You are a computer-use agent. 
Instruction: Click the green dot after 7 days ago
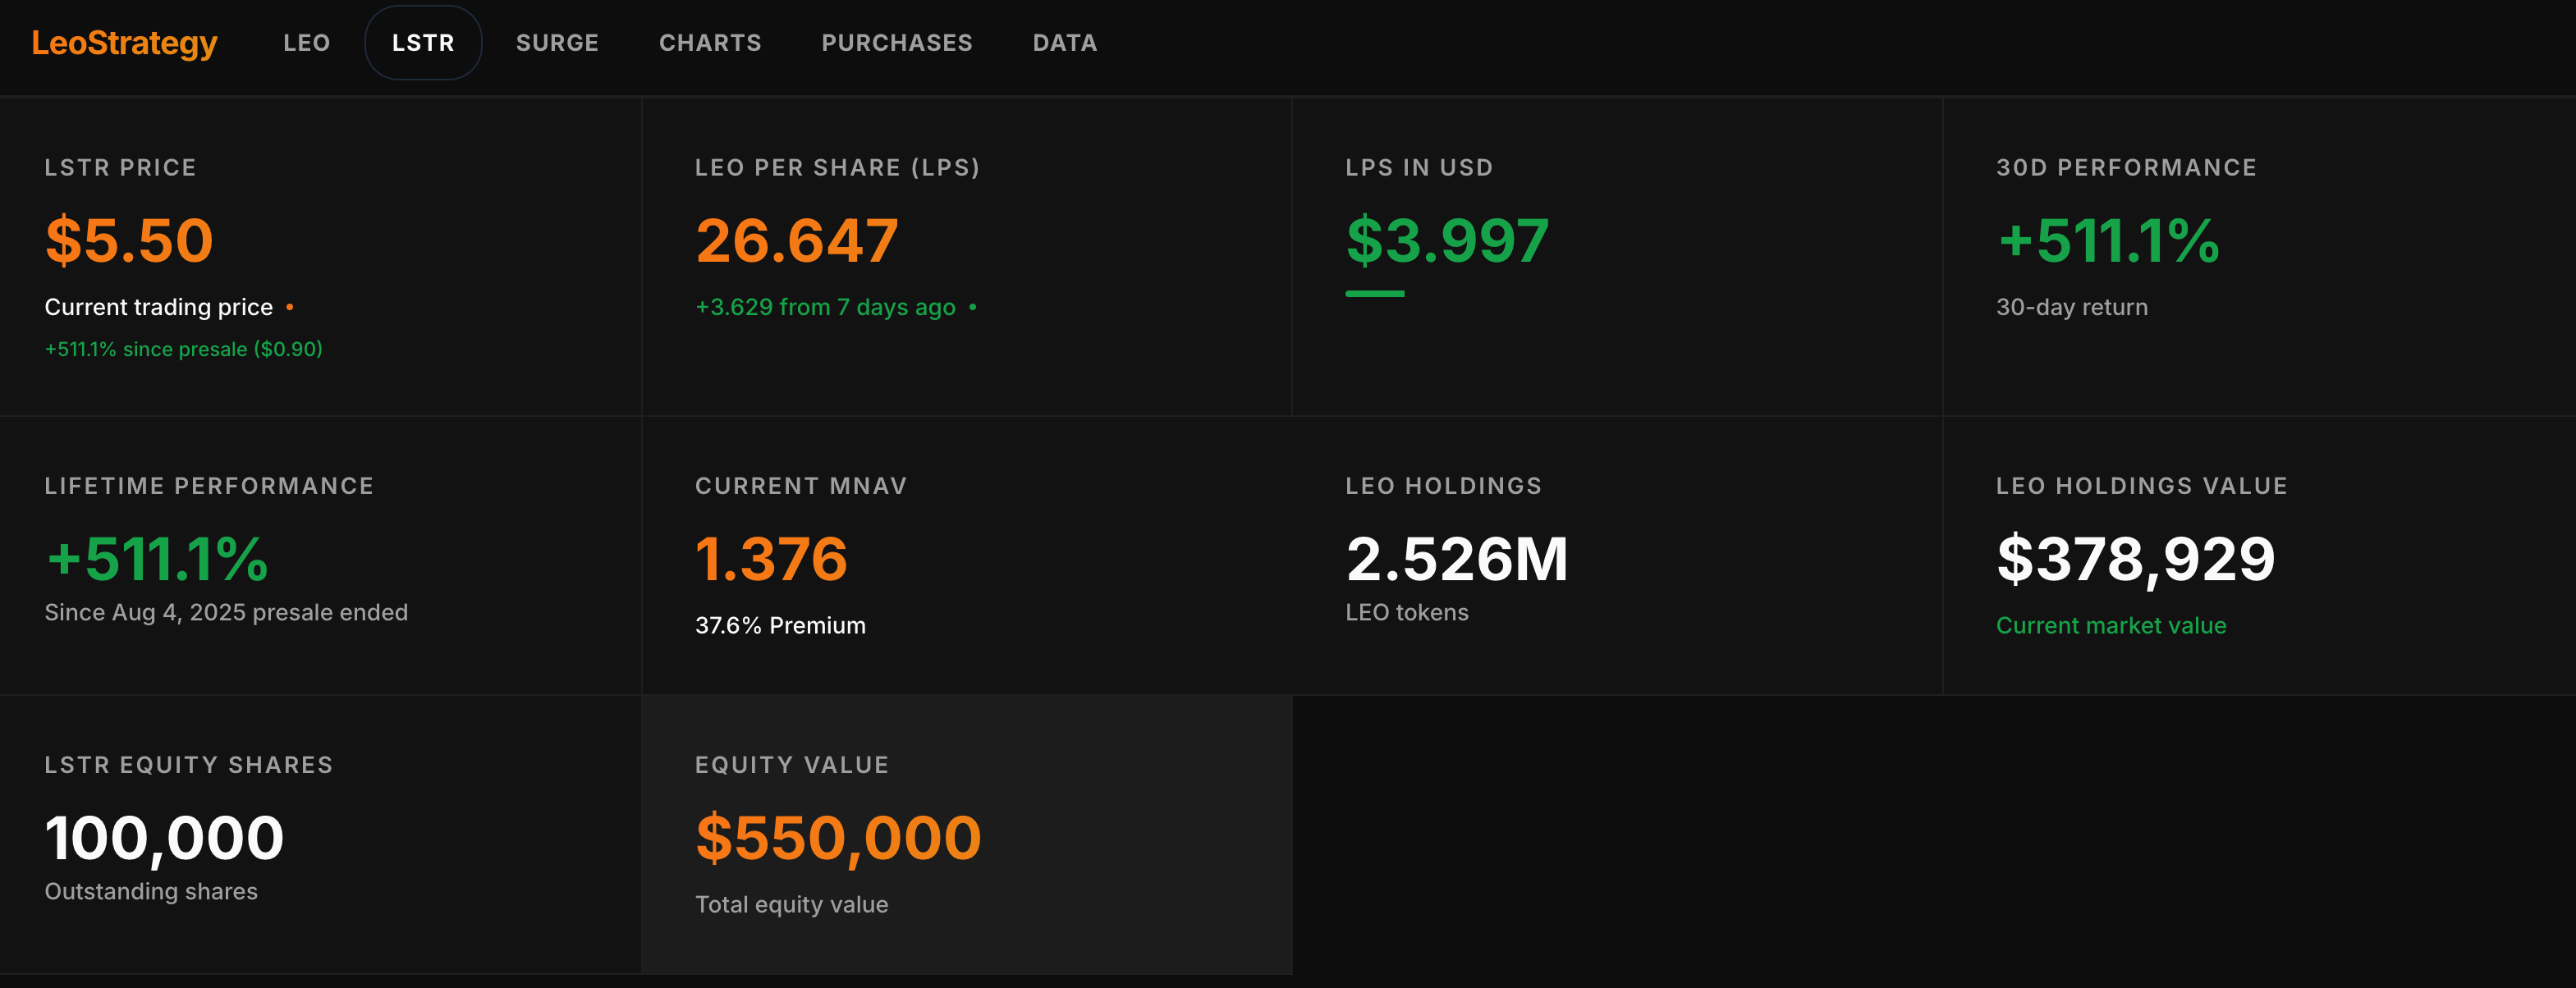(973, 307)
